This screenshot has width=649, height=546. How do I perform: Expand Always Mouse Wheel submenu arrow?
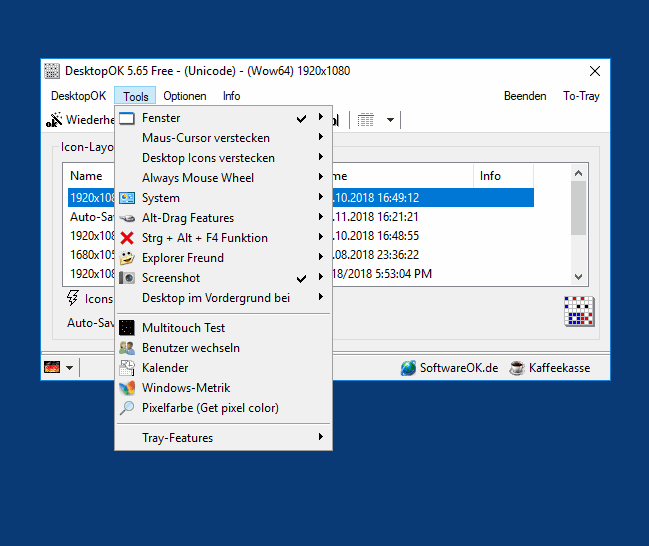(321, 177)
